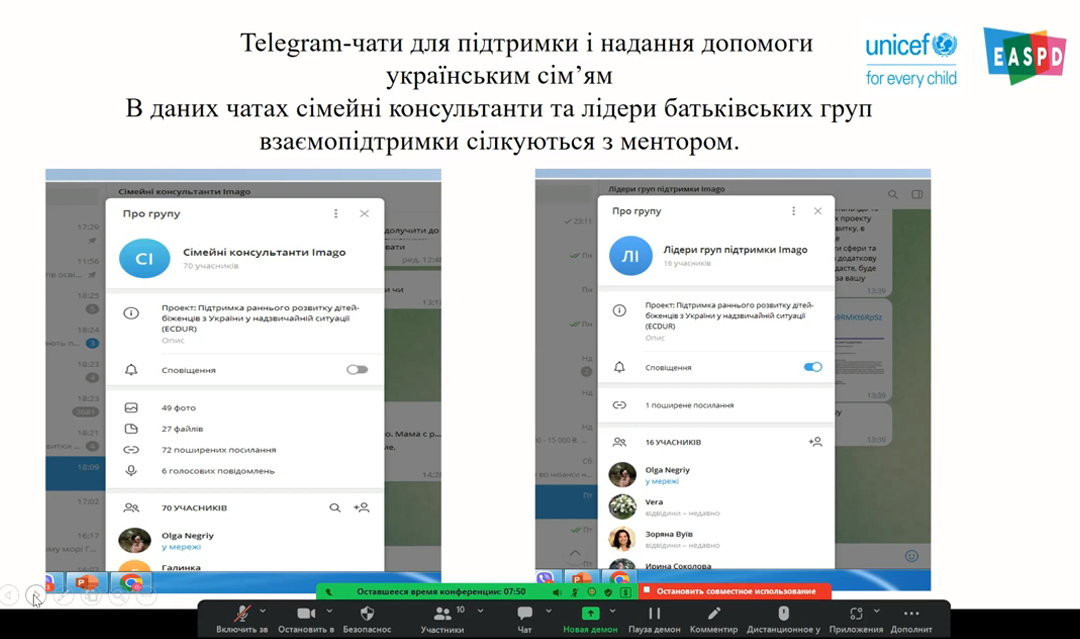This screenshot has width=1080, height=639.
Task: Search members in 70 учасників list
Action: (x=335, y=508)
